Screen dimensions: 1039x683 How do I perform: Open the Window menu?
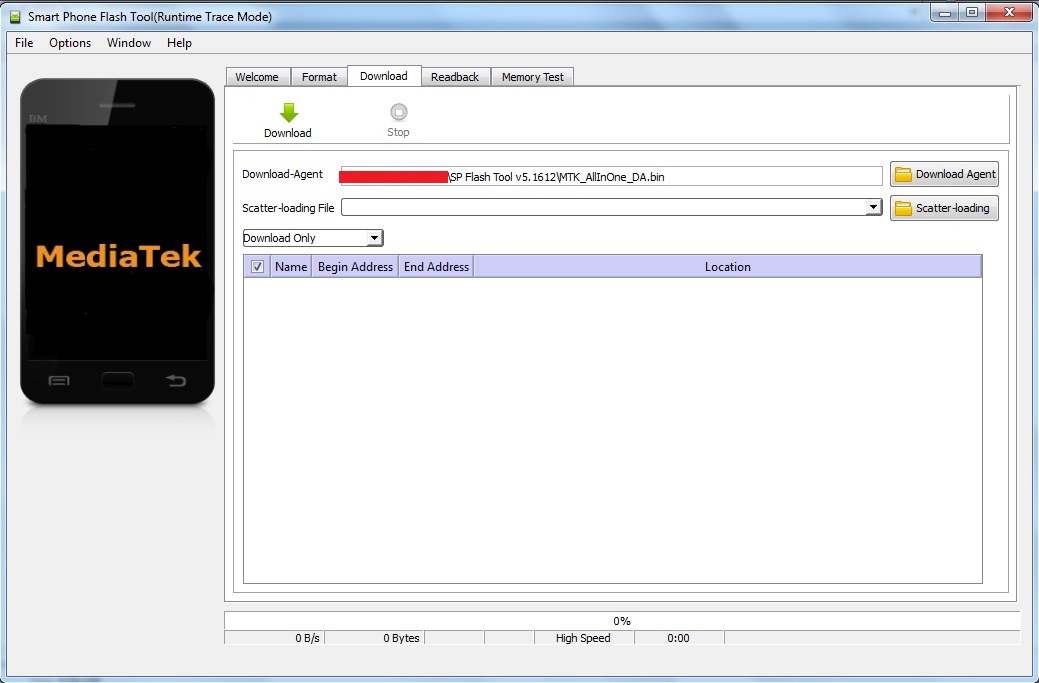[x=129, y=42]
